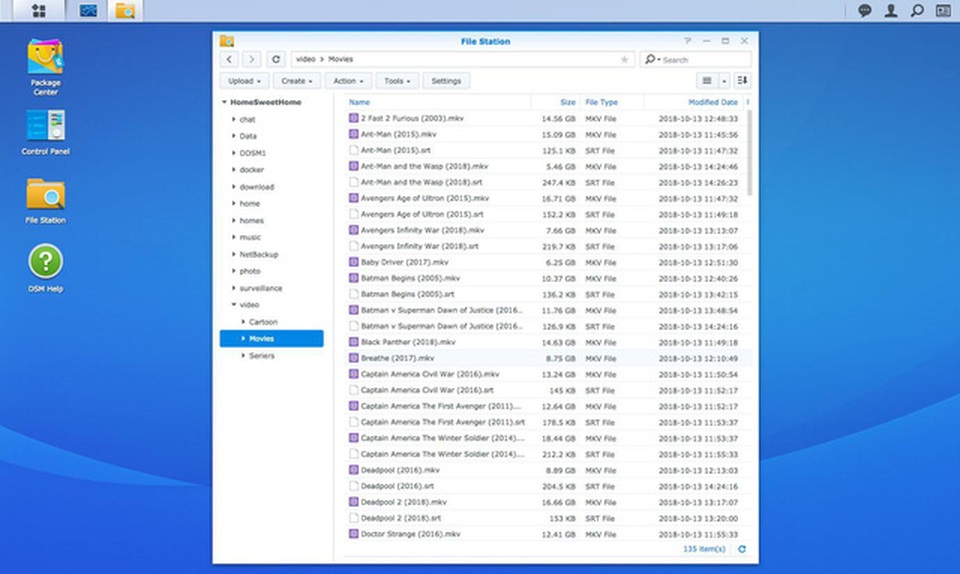960x574 pixels.
Task: Open the Upload dropdown menu
Action: click(x=244, y=81)
